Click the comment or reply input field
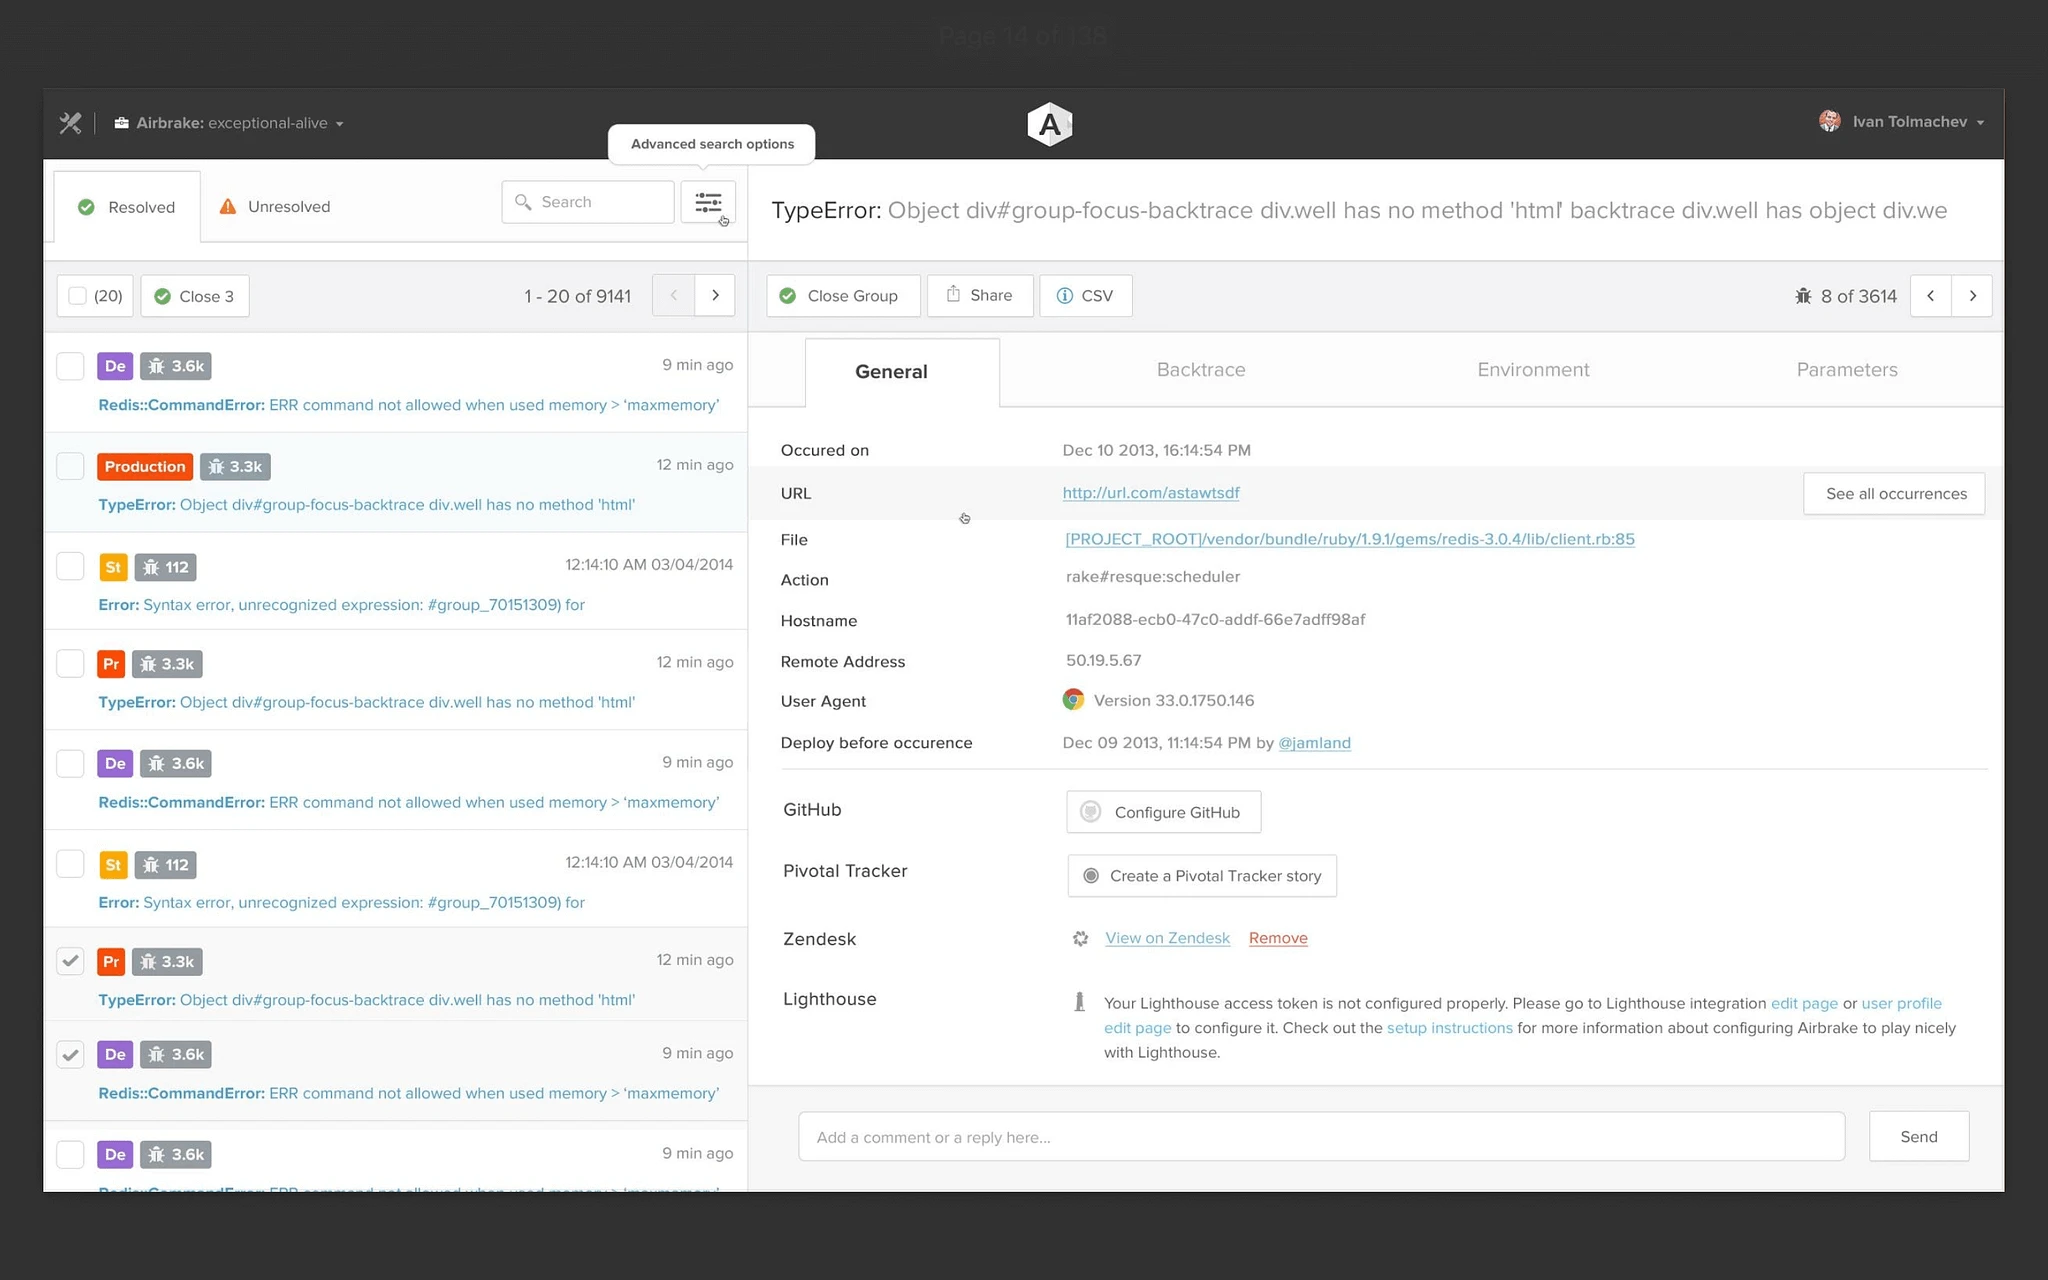Screen dimensions: 2048x1280 click(1320, 1137)
